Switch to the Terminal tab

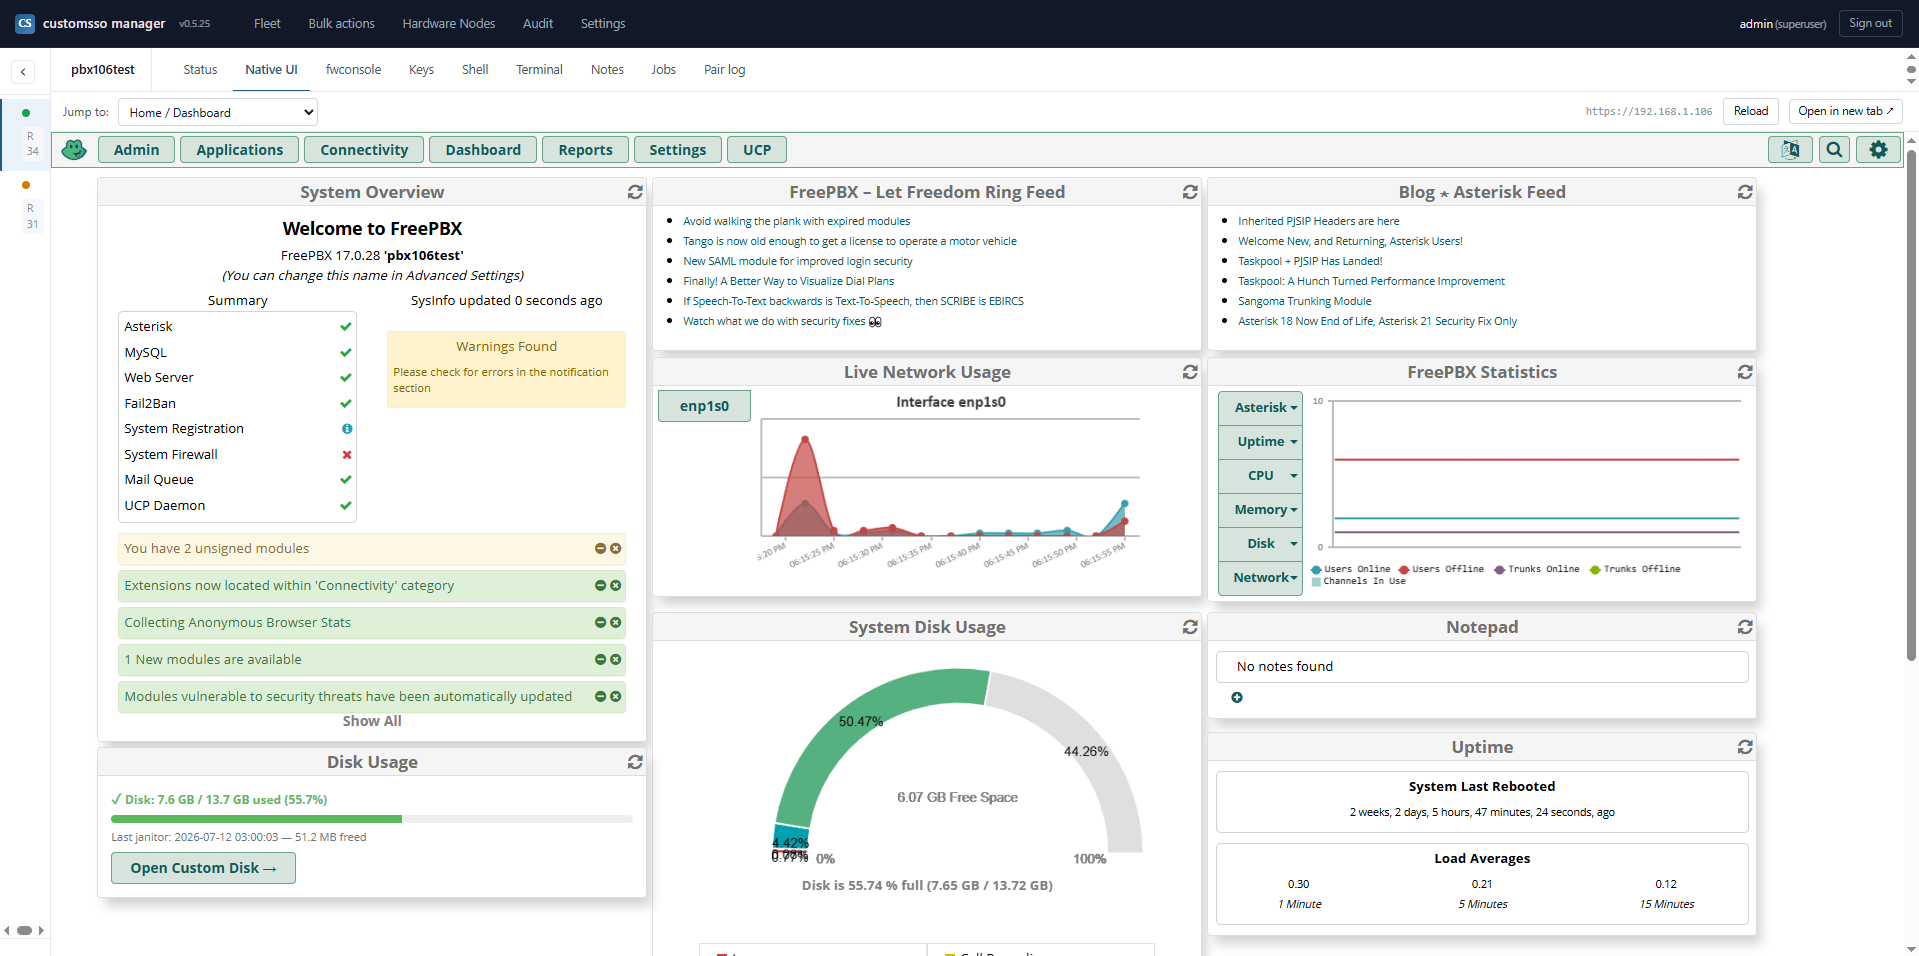pyautogui.click(x=539, y=70)
